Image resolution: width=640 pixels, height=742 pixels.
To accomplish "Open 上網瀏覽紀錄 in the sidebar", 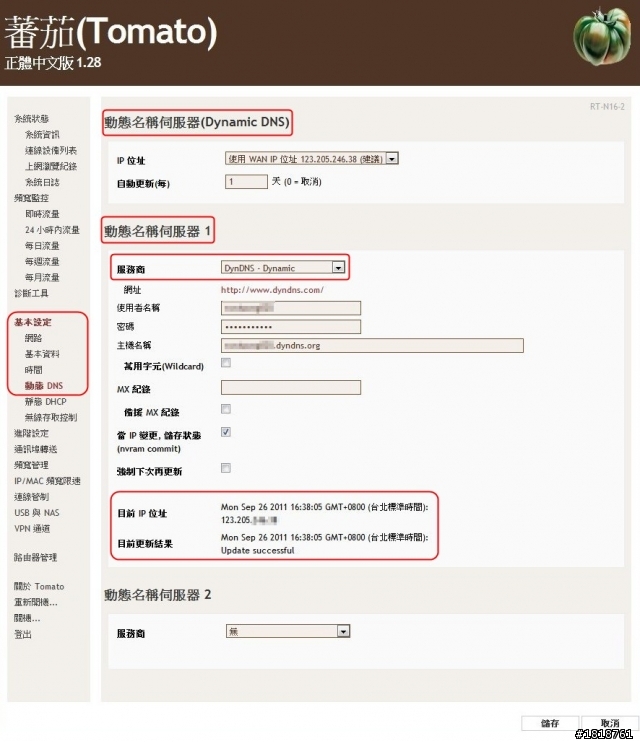I will click(51, 166).
